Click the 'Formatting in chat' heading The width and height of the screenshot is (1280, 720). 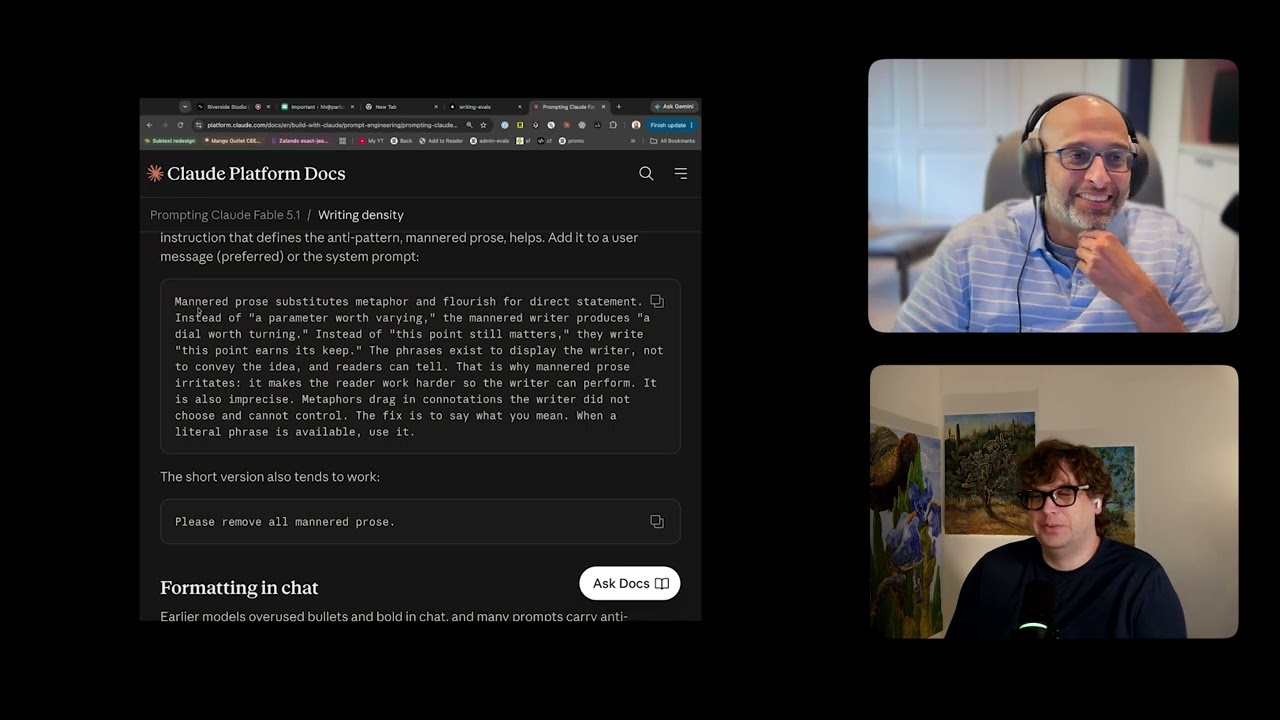[239, 588]
